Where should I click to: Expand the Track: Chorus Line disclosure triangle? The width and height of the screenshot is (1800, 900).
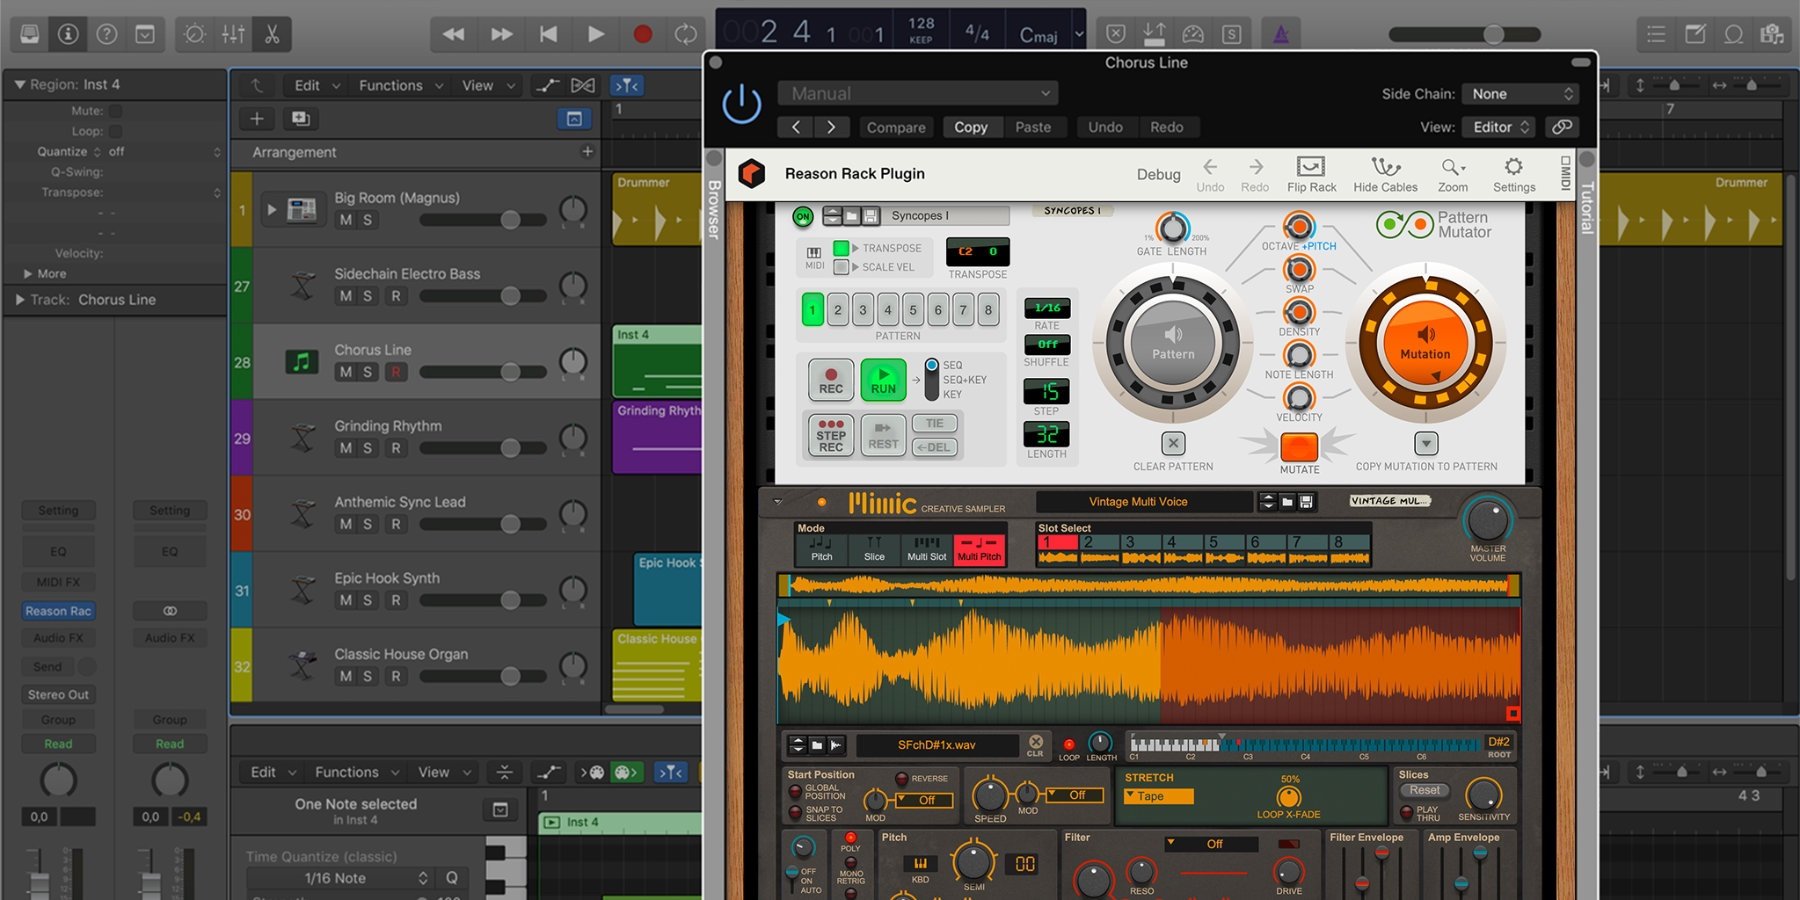tap(19, 299)
